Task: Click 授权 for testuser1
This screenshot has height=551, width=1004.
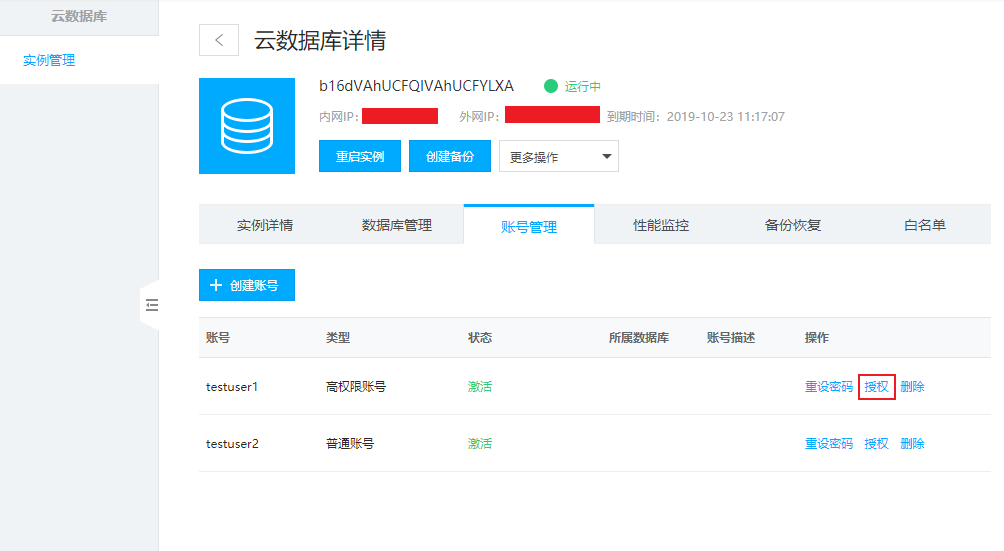Action: 876,387
